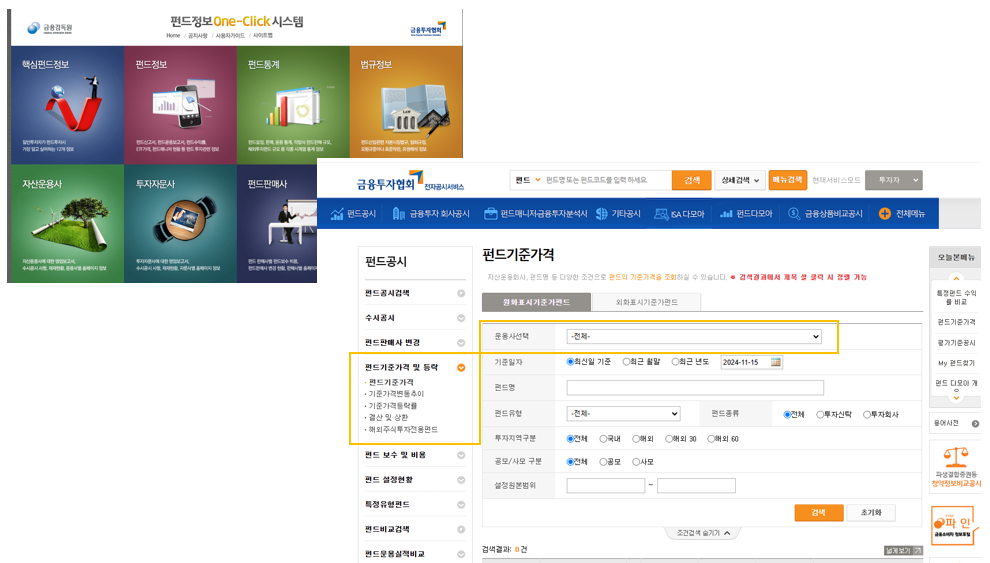Select the 해외 60 radio button
Viewport: 990px width, 563px height.
711,439
